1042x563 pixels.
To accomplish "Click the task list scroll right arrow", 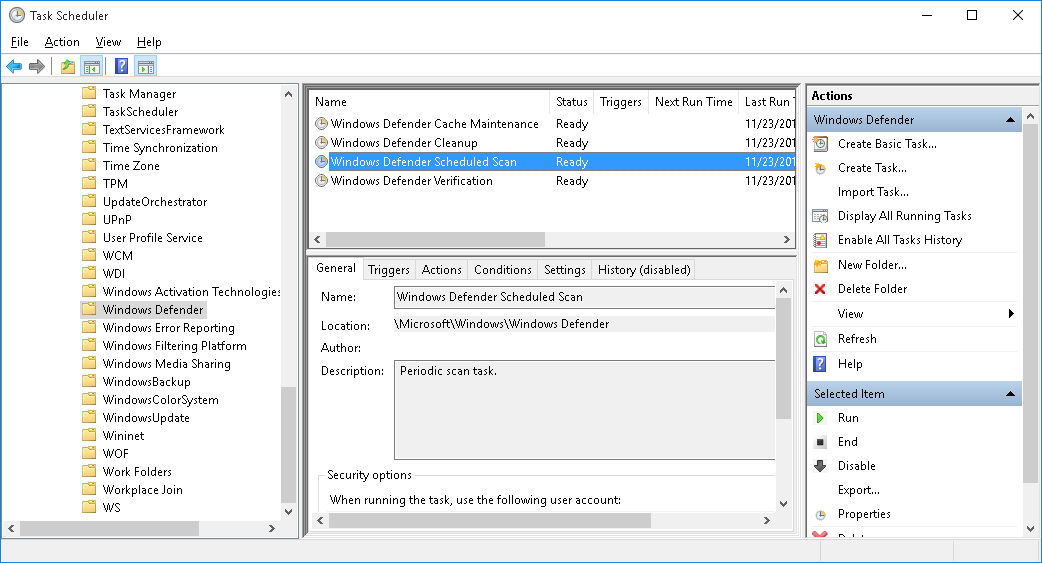I will 787,239.
